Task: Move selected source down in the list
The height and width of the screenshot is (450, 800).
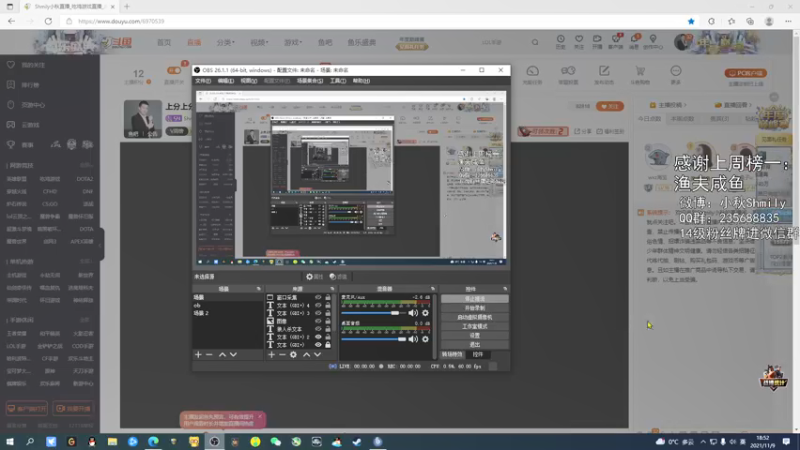Action: tap(317, 355)
